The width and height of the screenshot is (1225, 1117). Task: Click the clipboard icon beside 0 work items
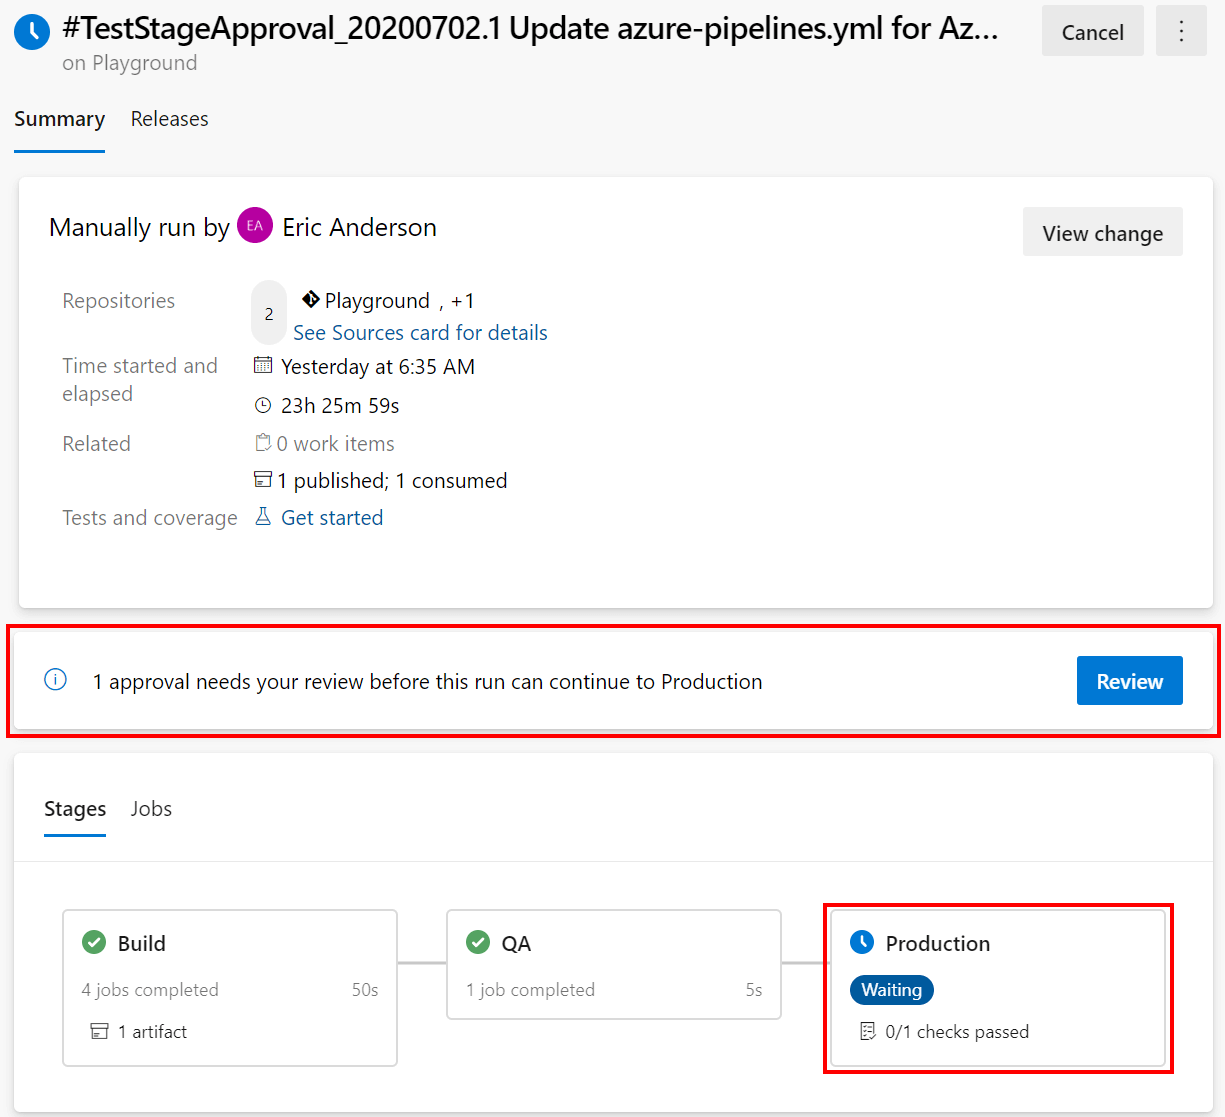pyautogui.click(x=263, y=442)
